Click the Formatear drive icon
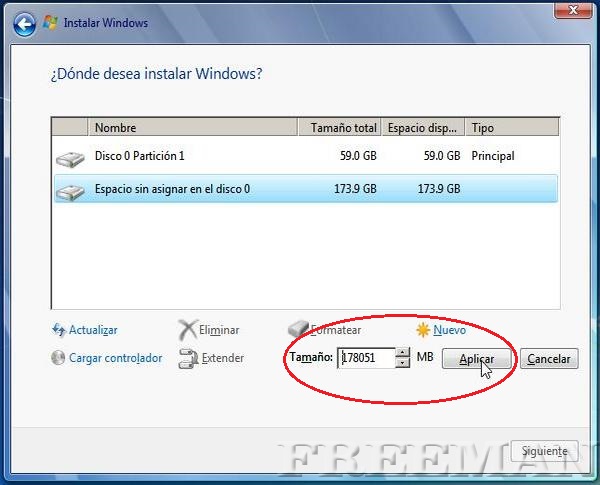The width and height of the screenshot is (600, 485). (298, 329)
